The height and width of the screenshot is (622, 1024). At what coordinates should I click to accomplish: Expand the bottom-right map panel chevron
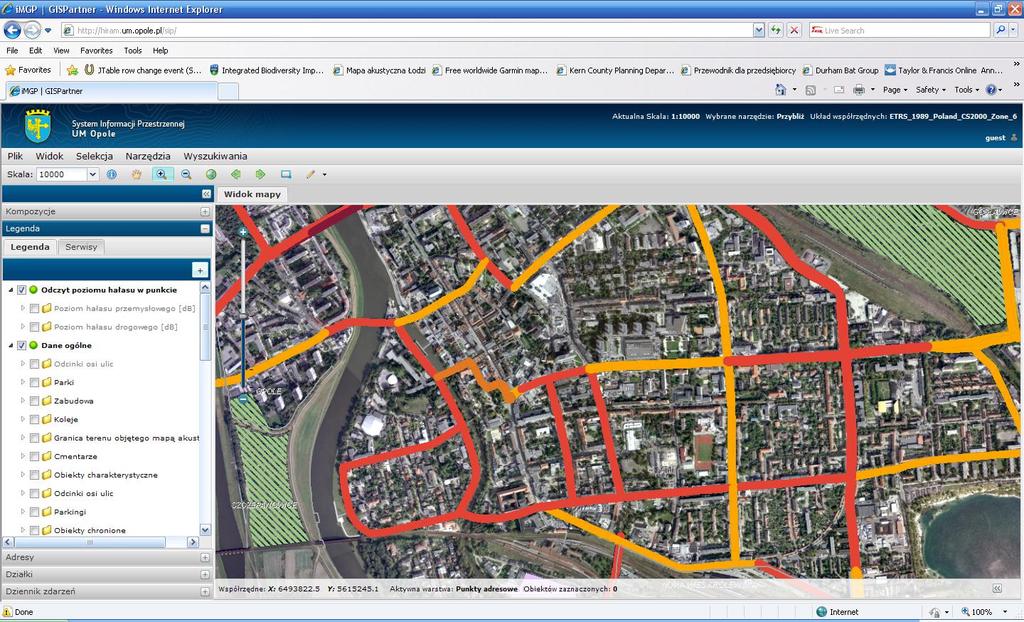(997, 589)
